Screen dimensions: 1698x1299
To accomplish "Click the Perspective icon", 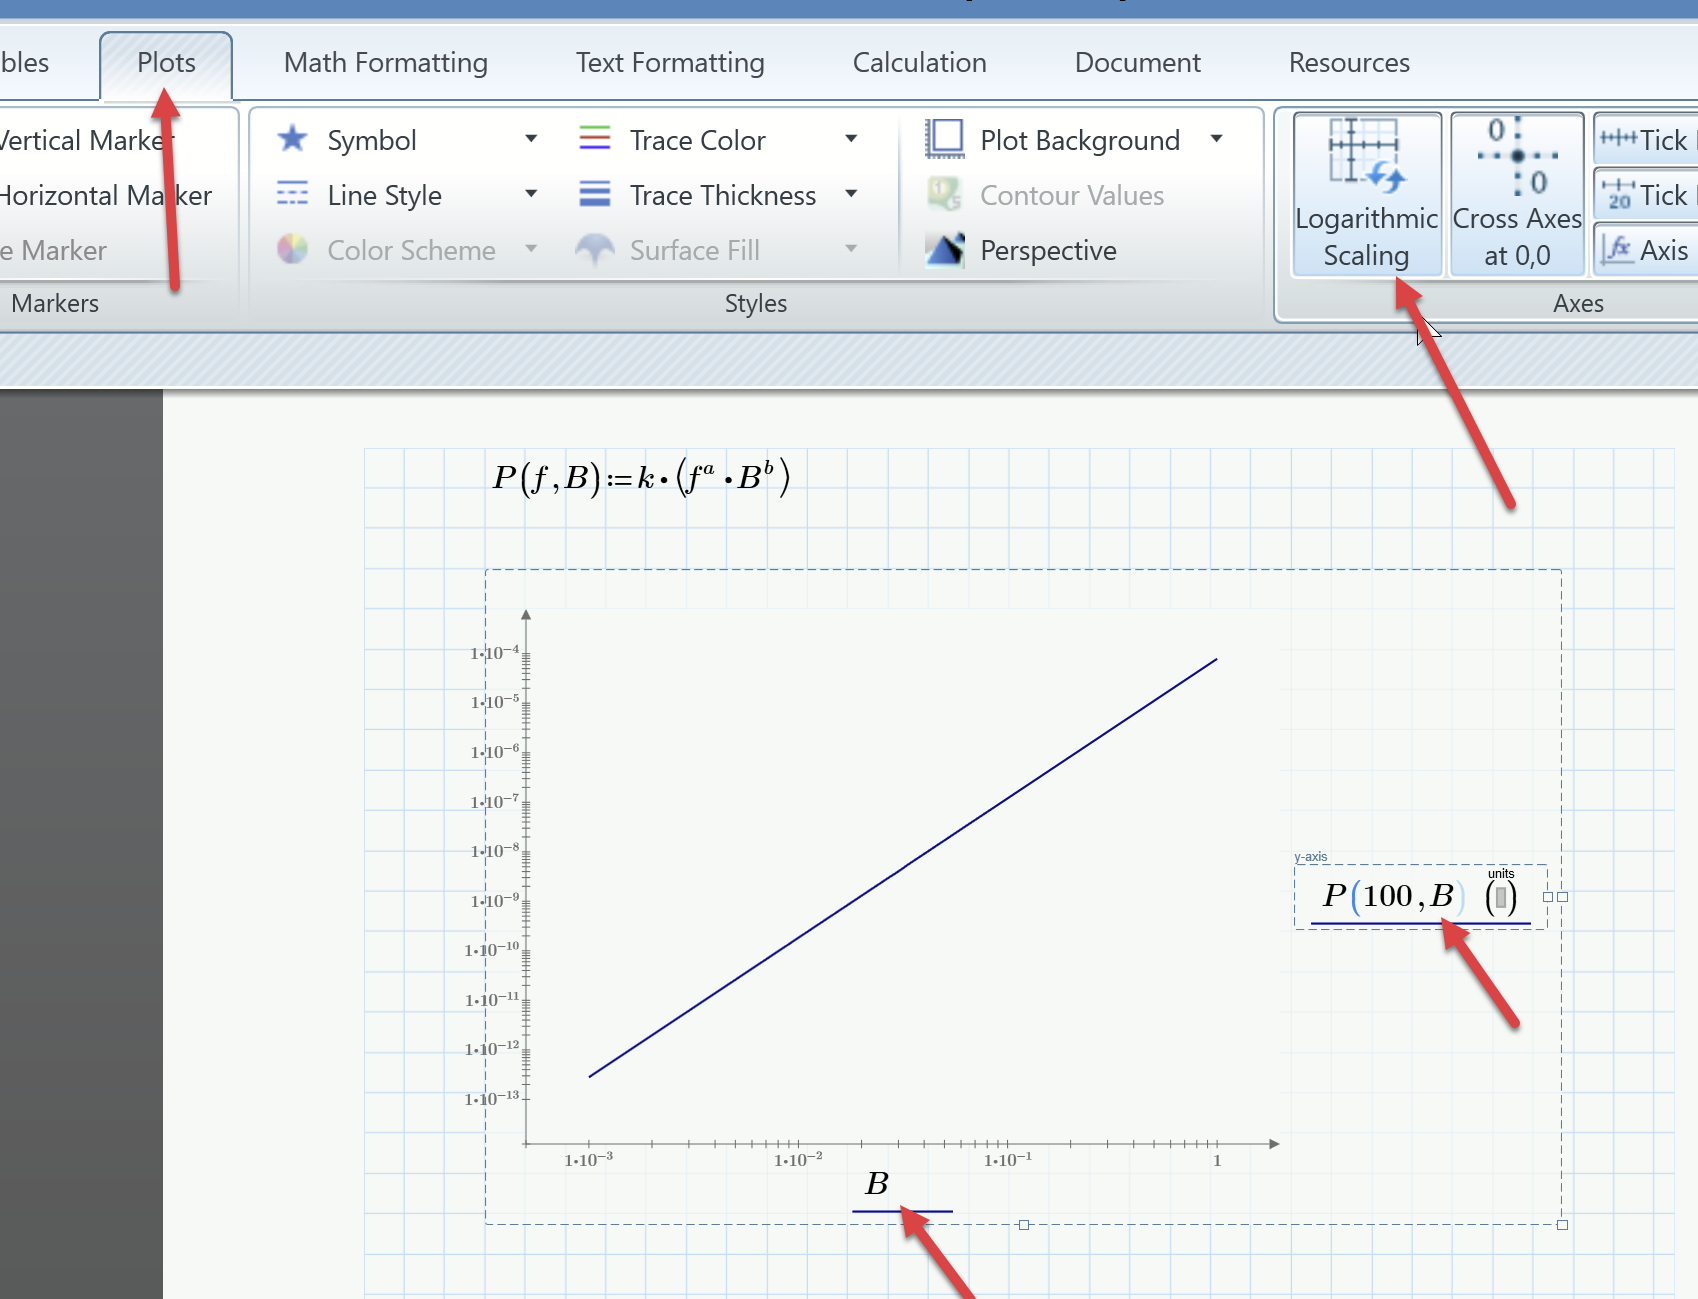I will pyautogui.click(x=944, y=250).
